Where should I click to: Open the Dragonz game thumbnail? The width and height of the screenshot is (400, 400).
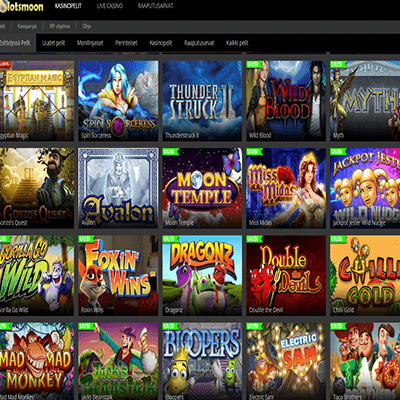coord(202,276)
